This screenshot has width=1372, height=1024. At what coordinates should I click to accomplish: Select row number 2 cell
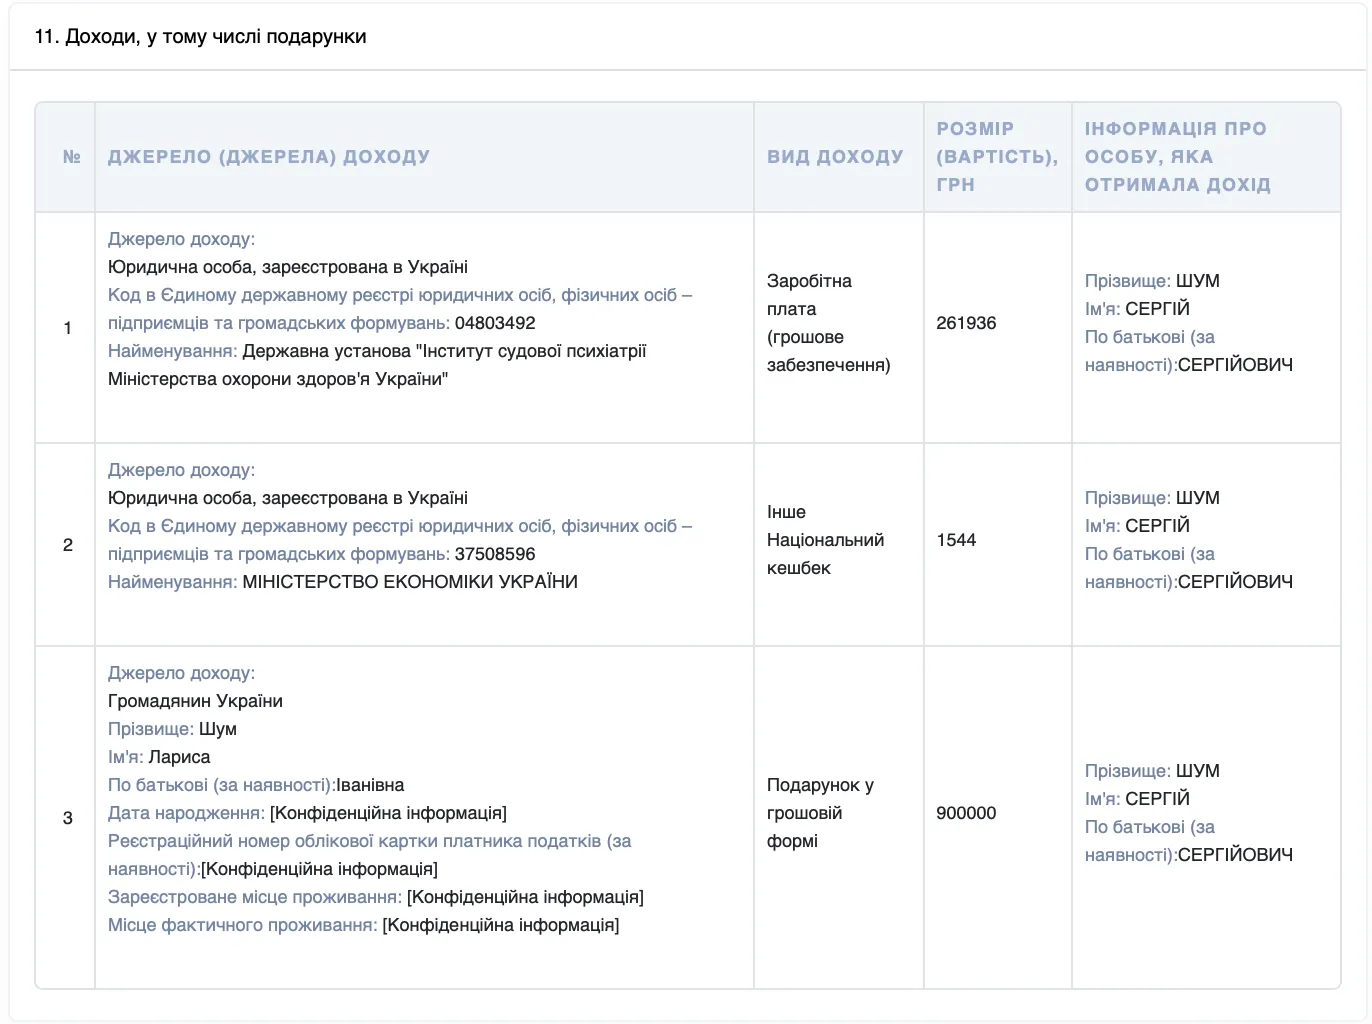point(67,545)
